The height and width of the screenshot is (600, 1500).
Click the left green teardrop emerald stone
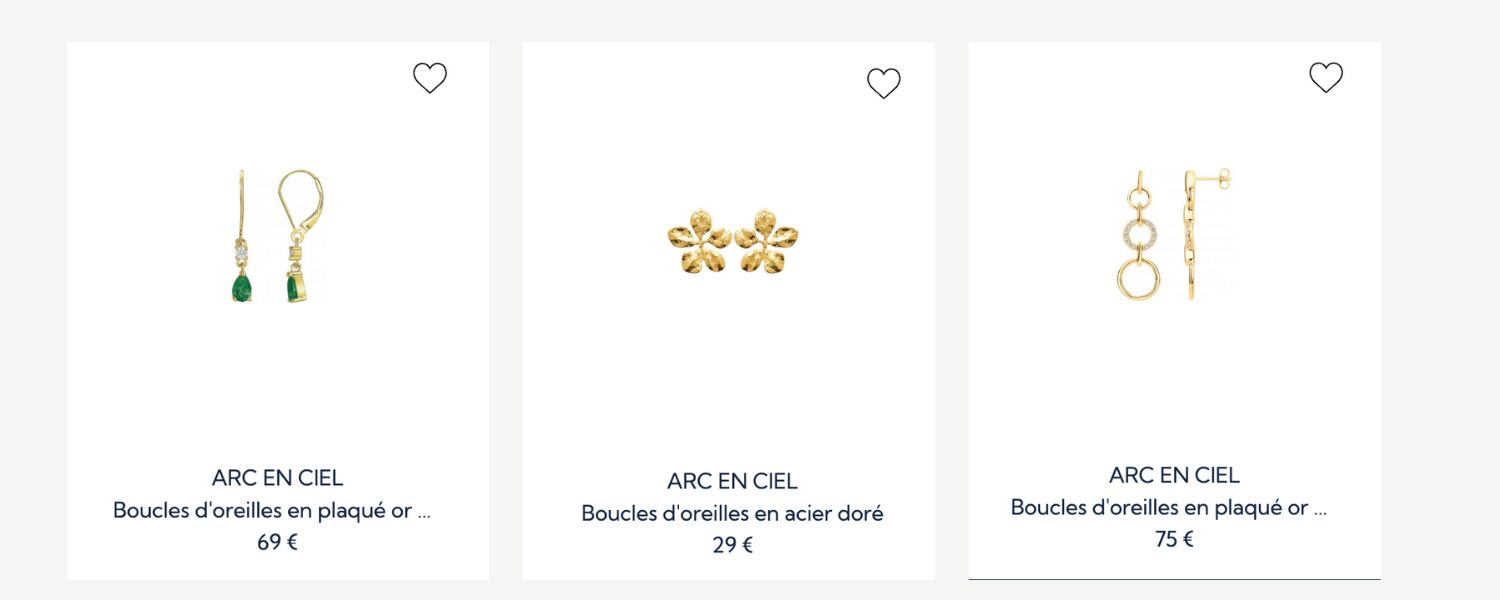click(241, 288)
